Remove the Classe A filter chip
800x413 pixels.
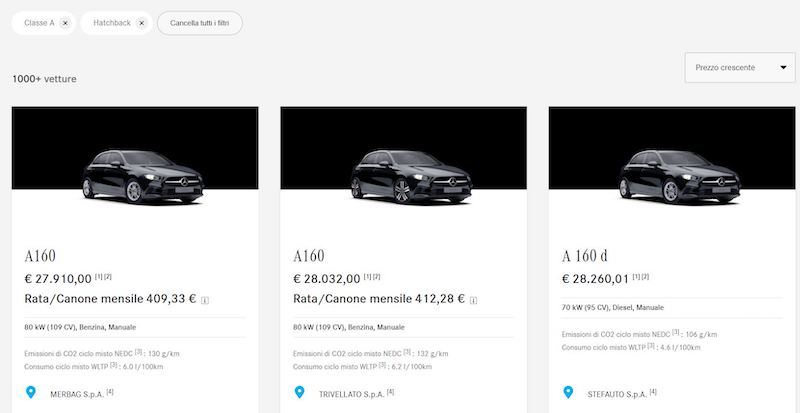tap(65, 23)
